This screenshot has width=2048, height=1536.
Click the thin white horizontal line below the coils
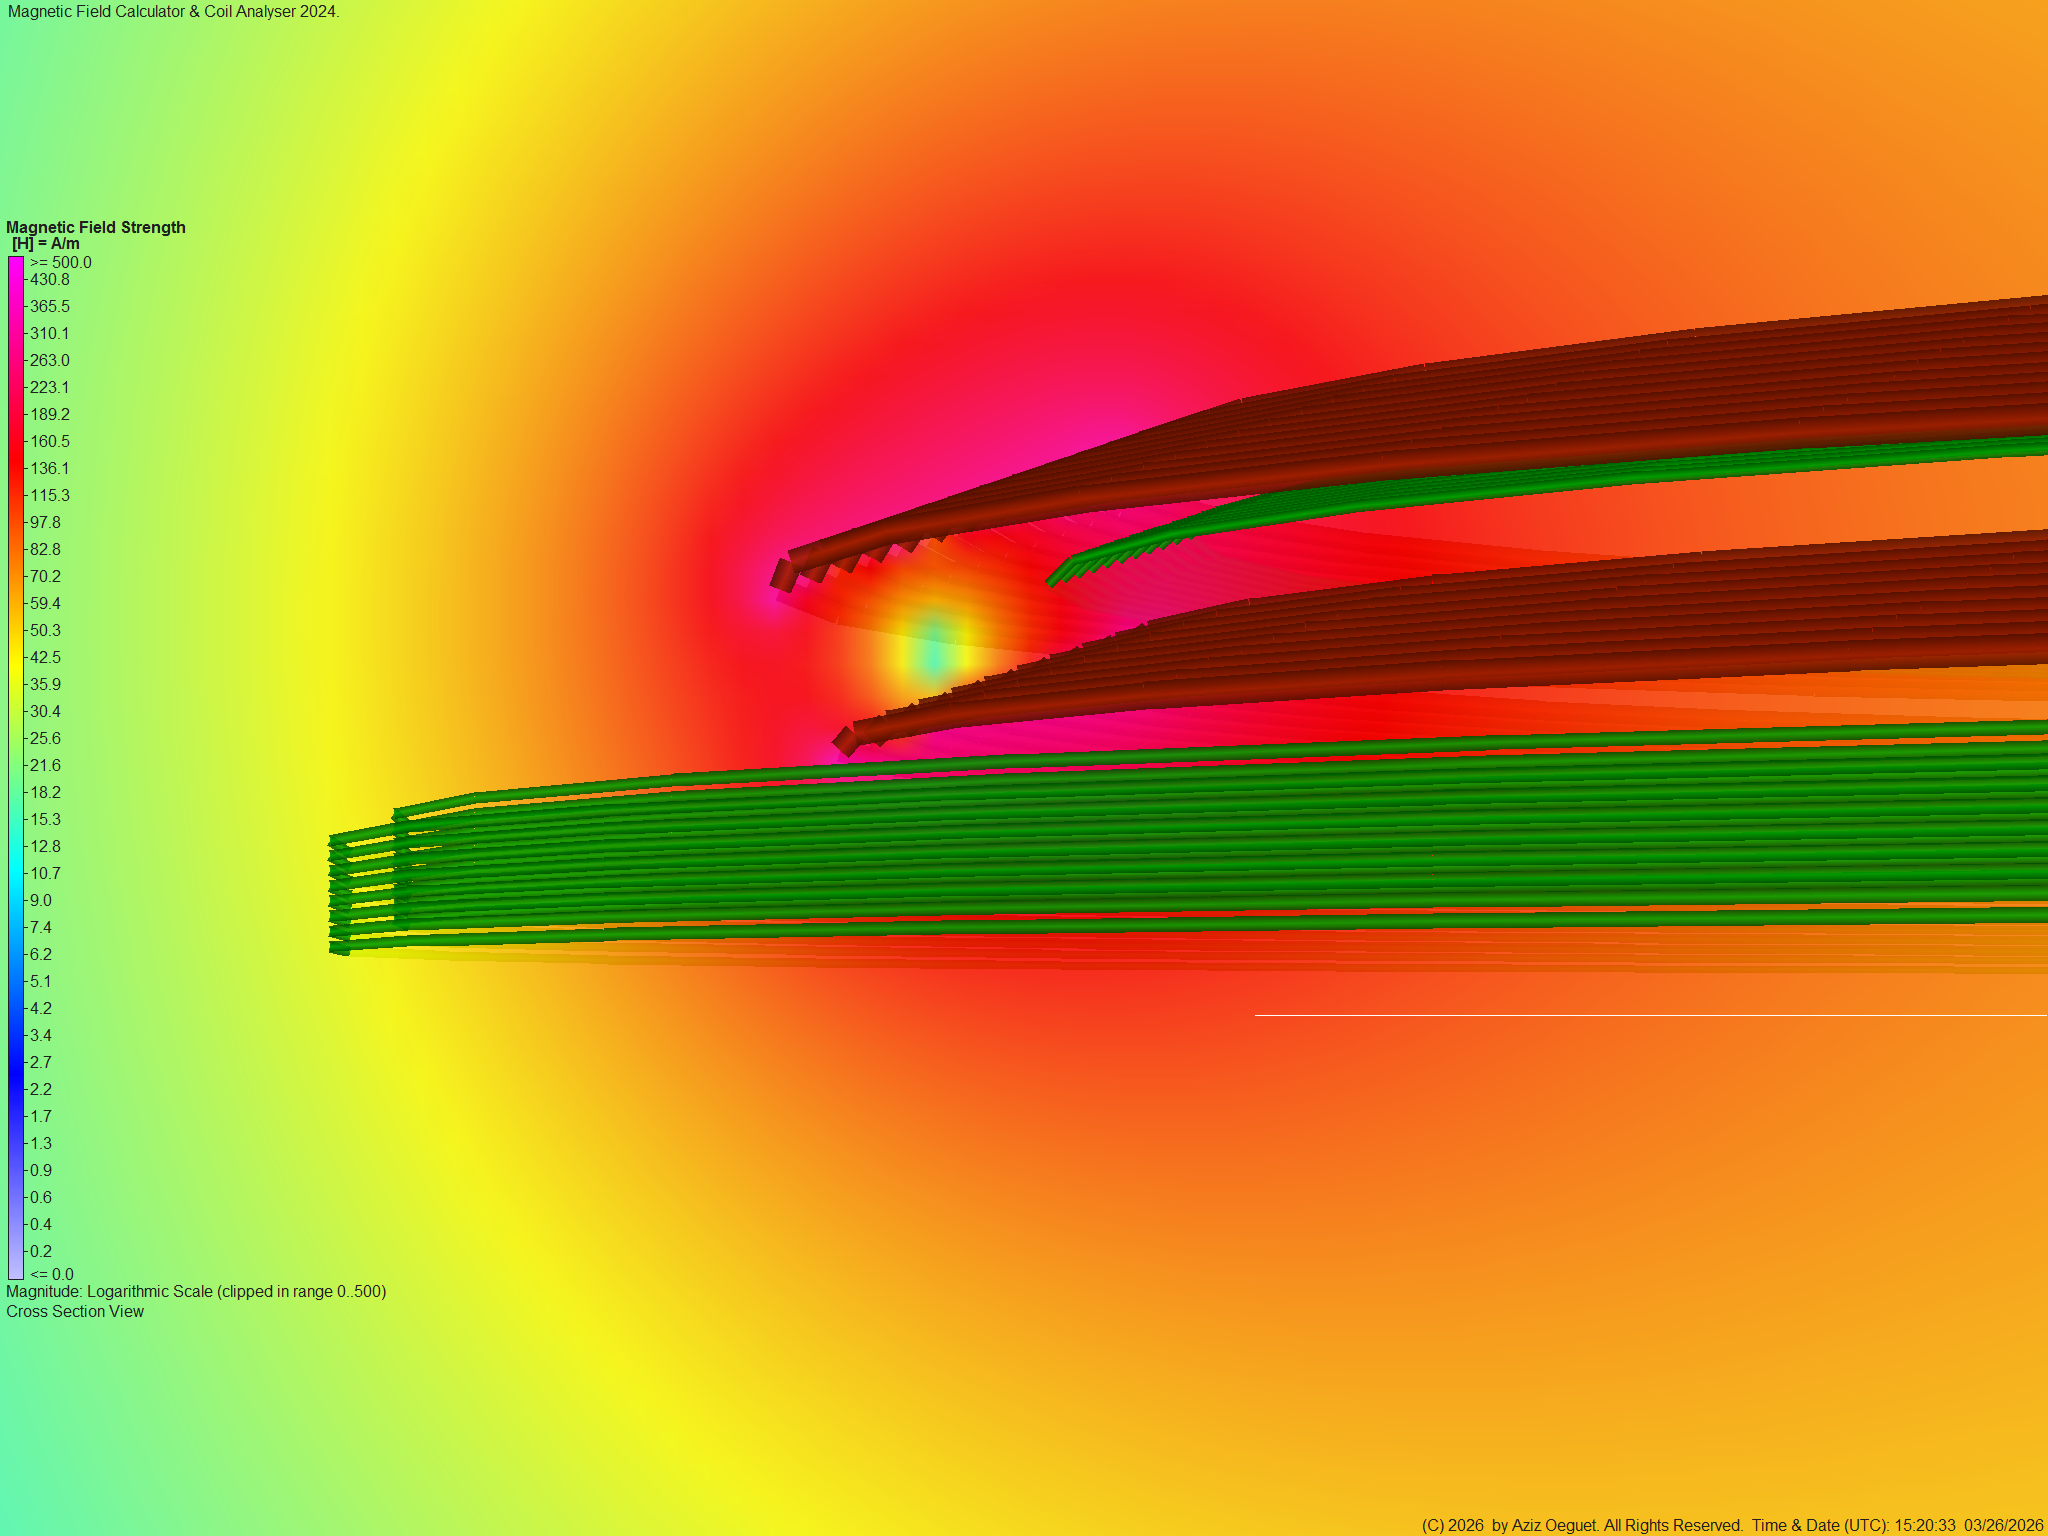tap(1650, 1015)
